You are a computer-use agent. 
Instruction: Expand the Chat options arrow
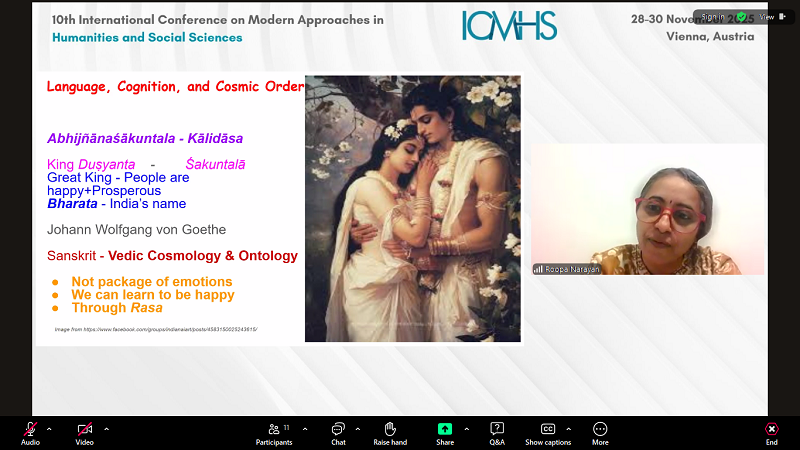point(358,429)
